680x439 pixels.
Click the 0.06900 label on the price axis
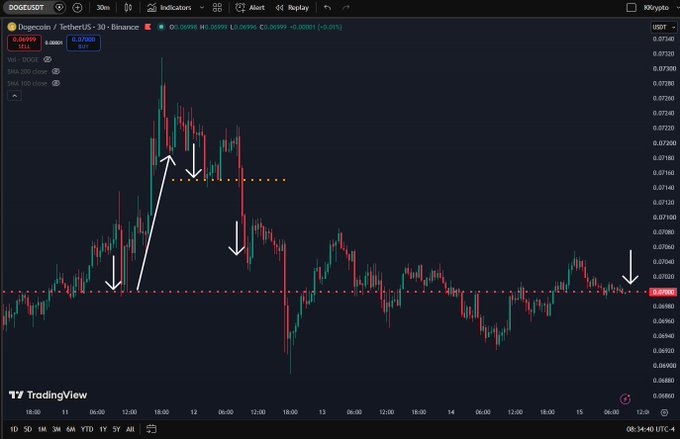tap(664, 365)
